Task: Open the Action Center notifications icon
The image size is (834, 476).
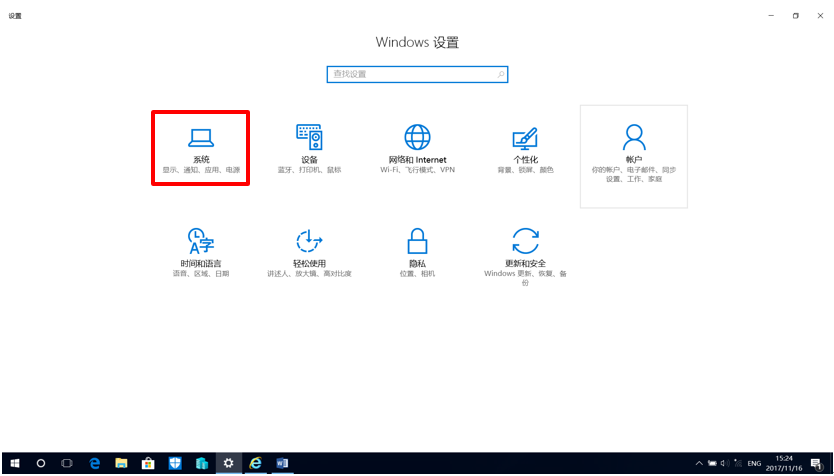Action: point(817,463)
